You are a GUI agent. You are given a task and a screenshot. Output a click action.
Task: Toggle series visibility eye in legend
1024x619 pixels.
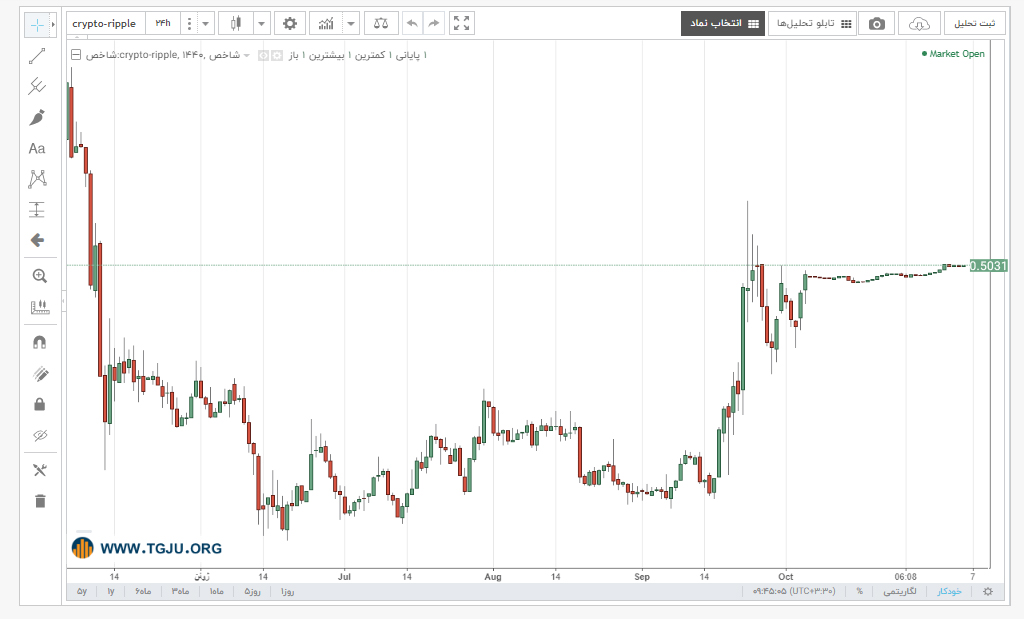263,56
